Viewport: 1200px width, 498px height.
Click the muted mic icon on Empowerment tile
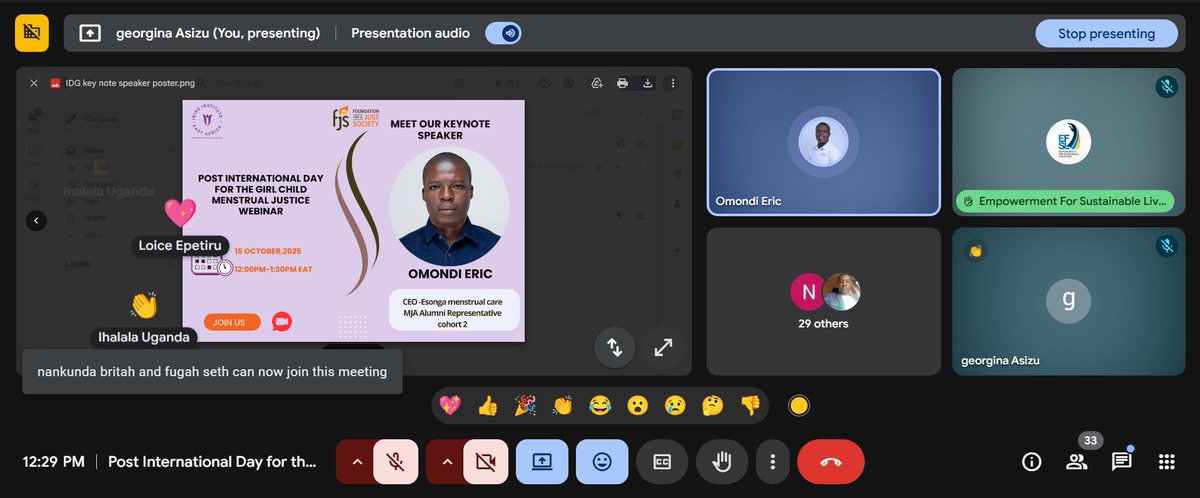(1166, 87)
